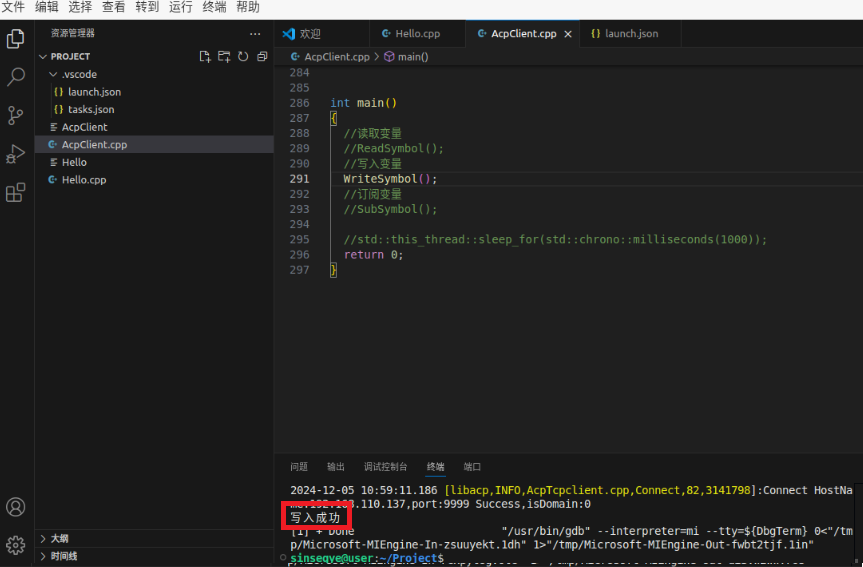Click the int main() declaration line
The height and width of the screenshot is (567, 863).
tap(363, 103)
